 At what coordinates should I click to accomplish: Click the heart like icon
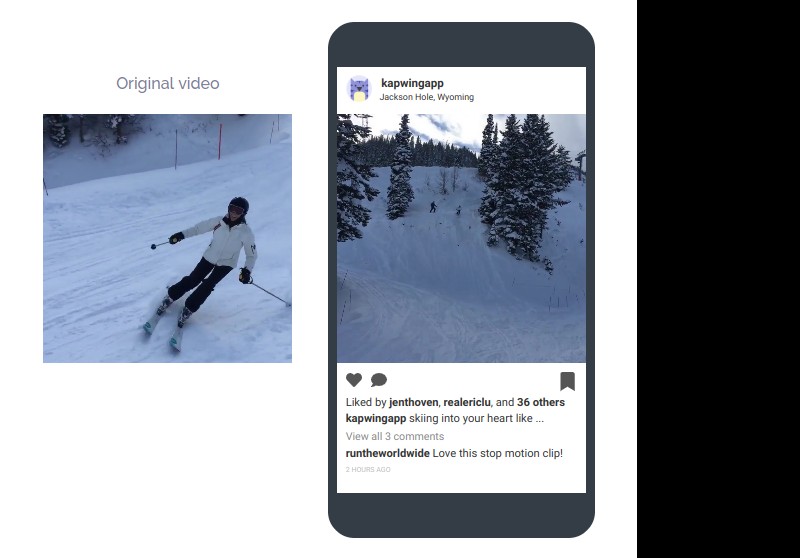[354, 380]
